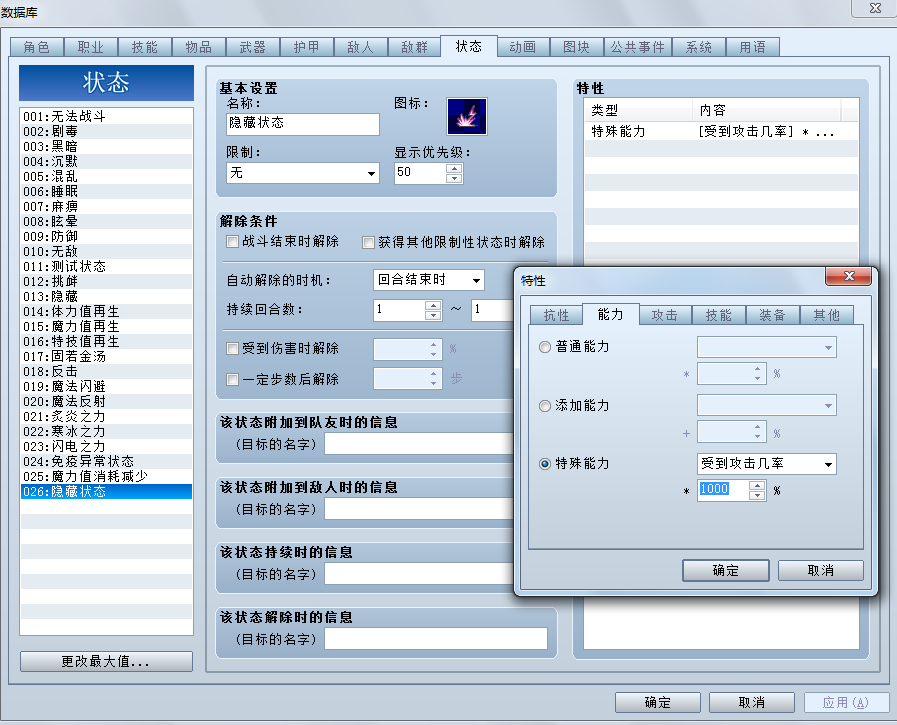Select state 010:无敌 in list
This screenshot has height=725, width=897.
tap(106, 251)
